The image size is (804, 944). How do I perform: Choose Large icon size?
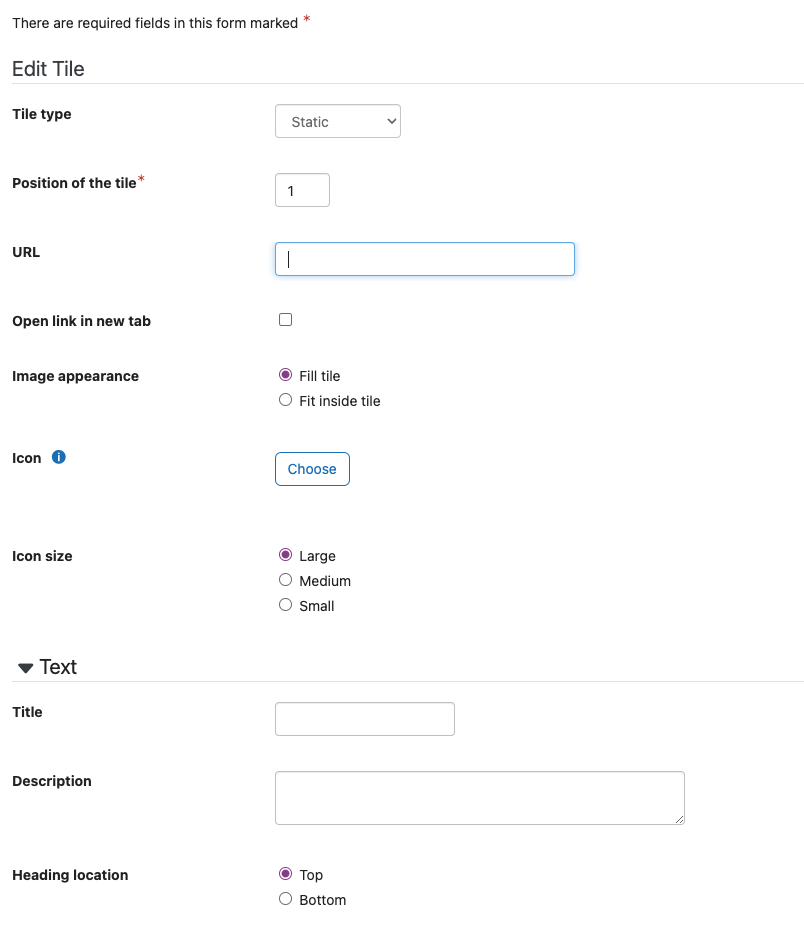pos(285,554)
